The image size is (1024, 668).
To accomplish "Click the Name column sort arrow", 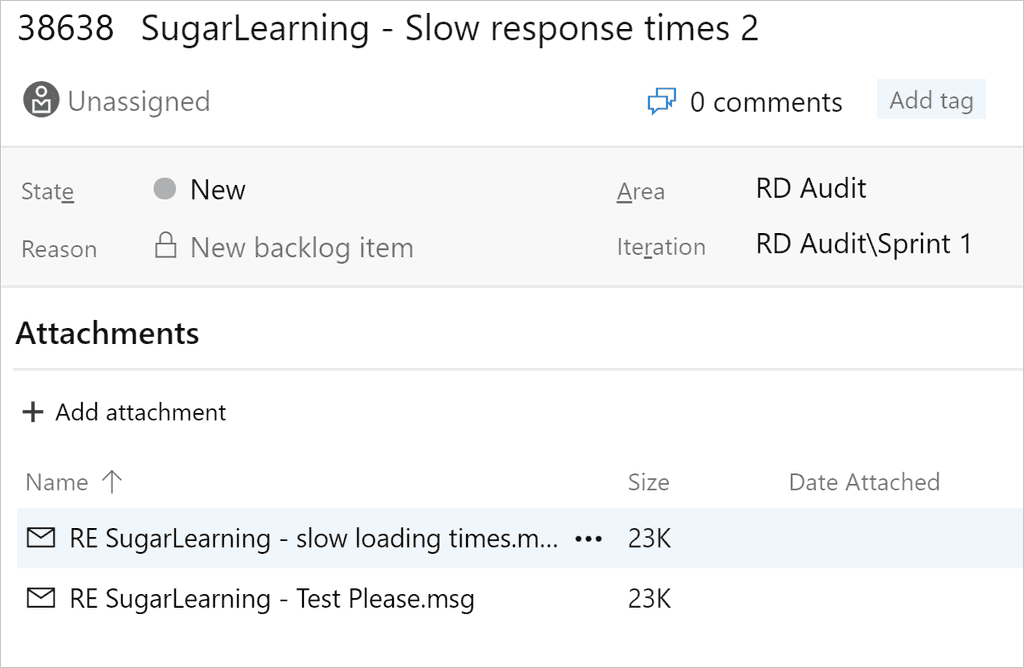I will [112, 482].
